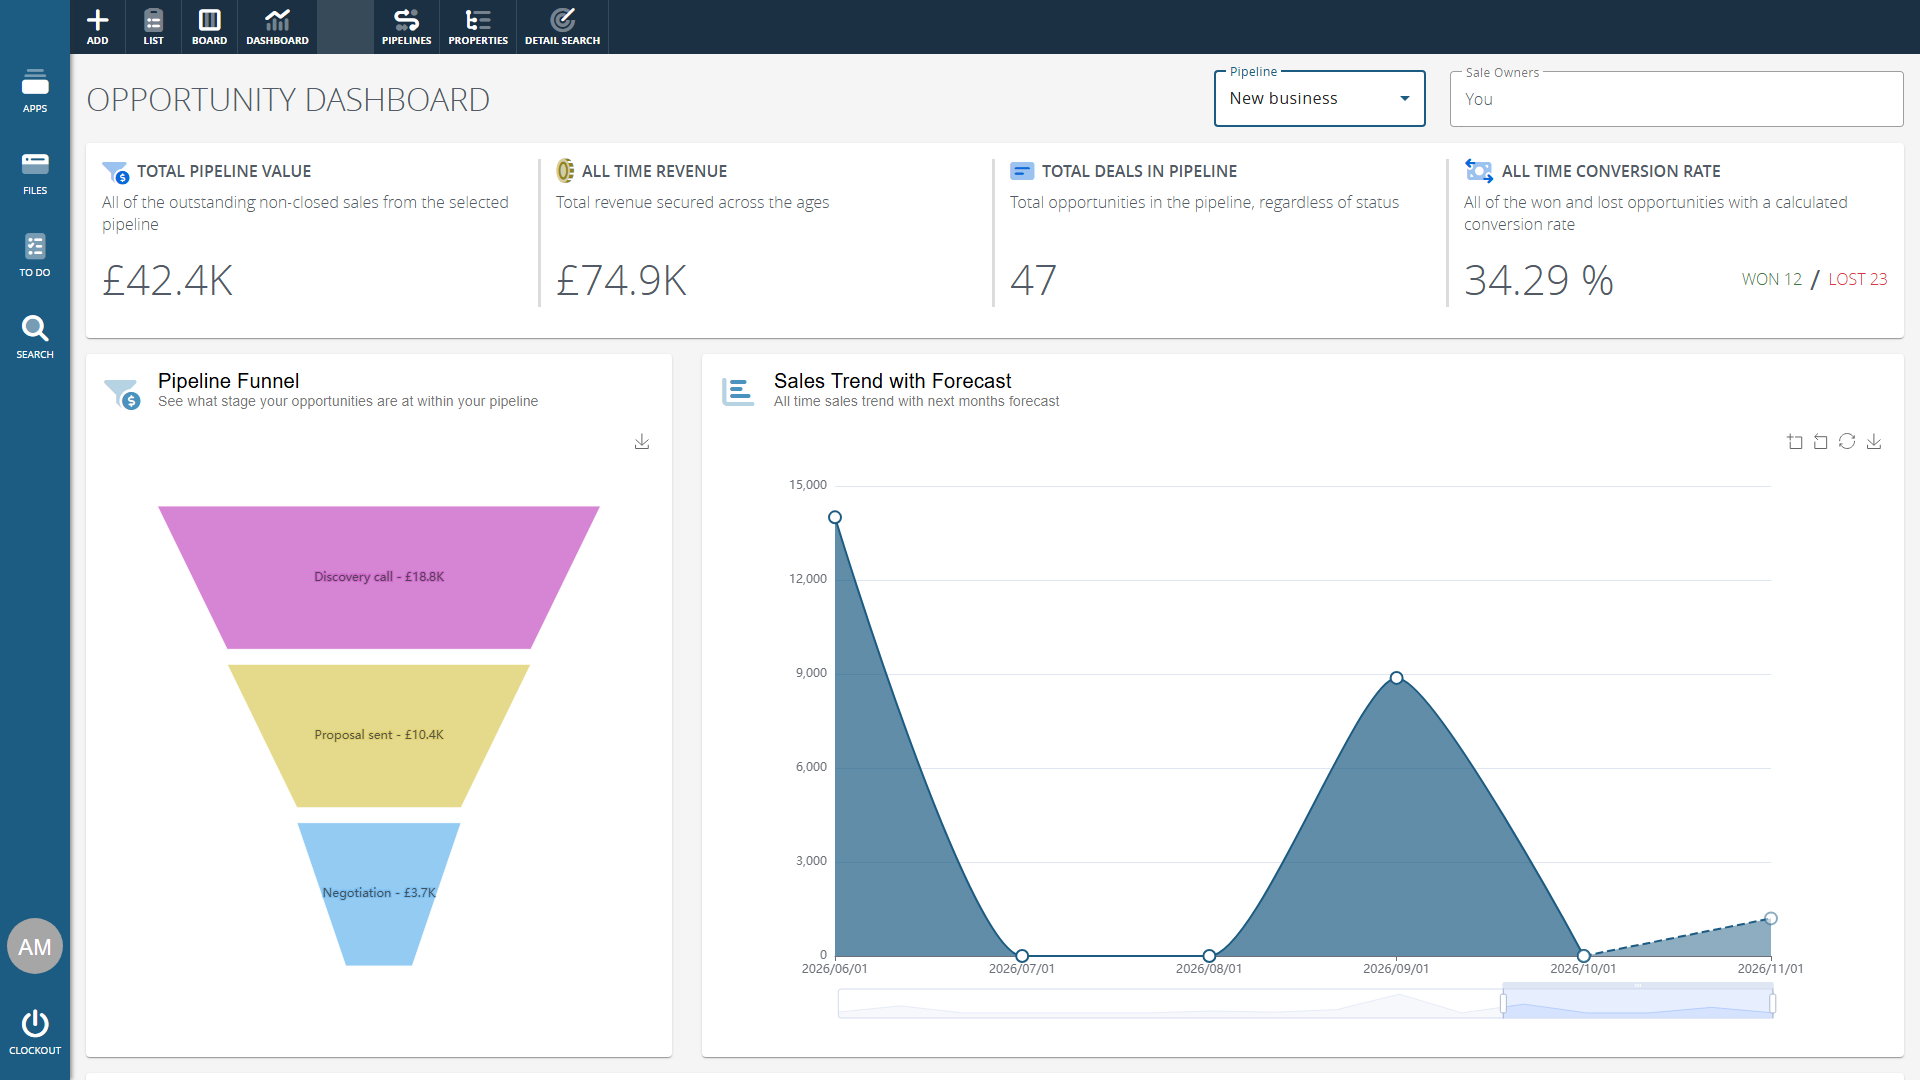The image size is (1920, 1080).
Task: Expand the Pipeline dropdown showing New business
Action: [1319, 98]
